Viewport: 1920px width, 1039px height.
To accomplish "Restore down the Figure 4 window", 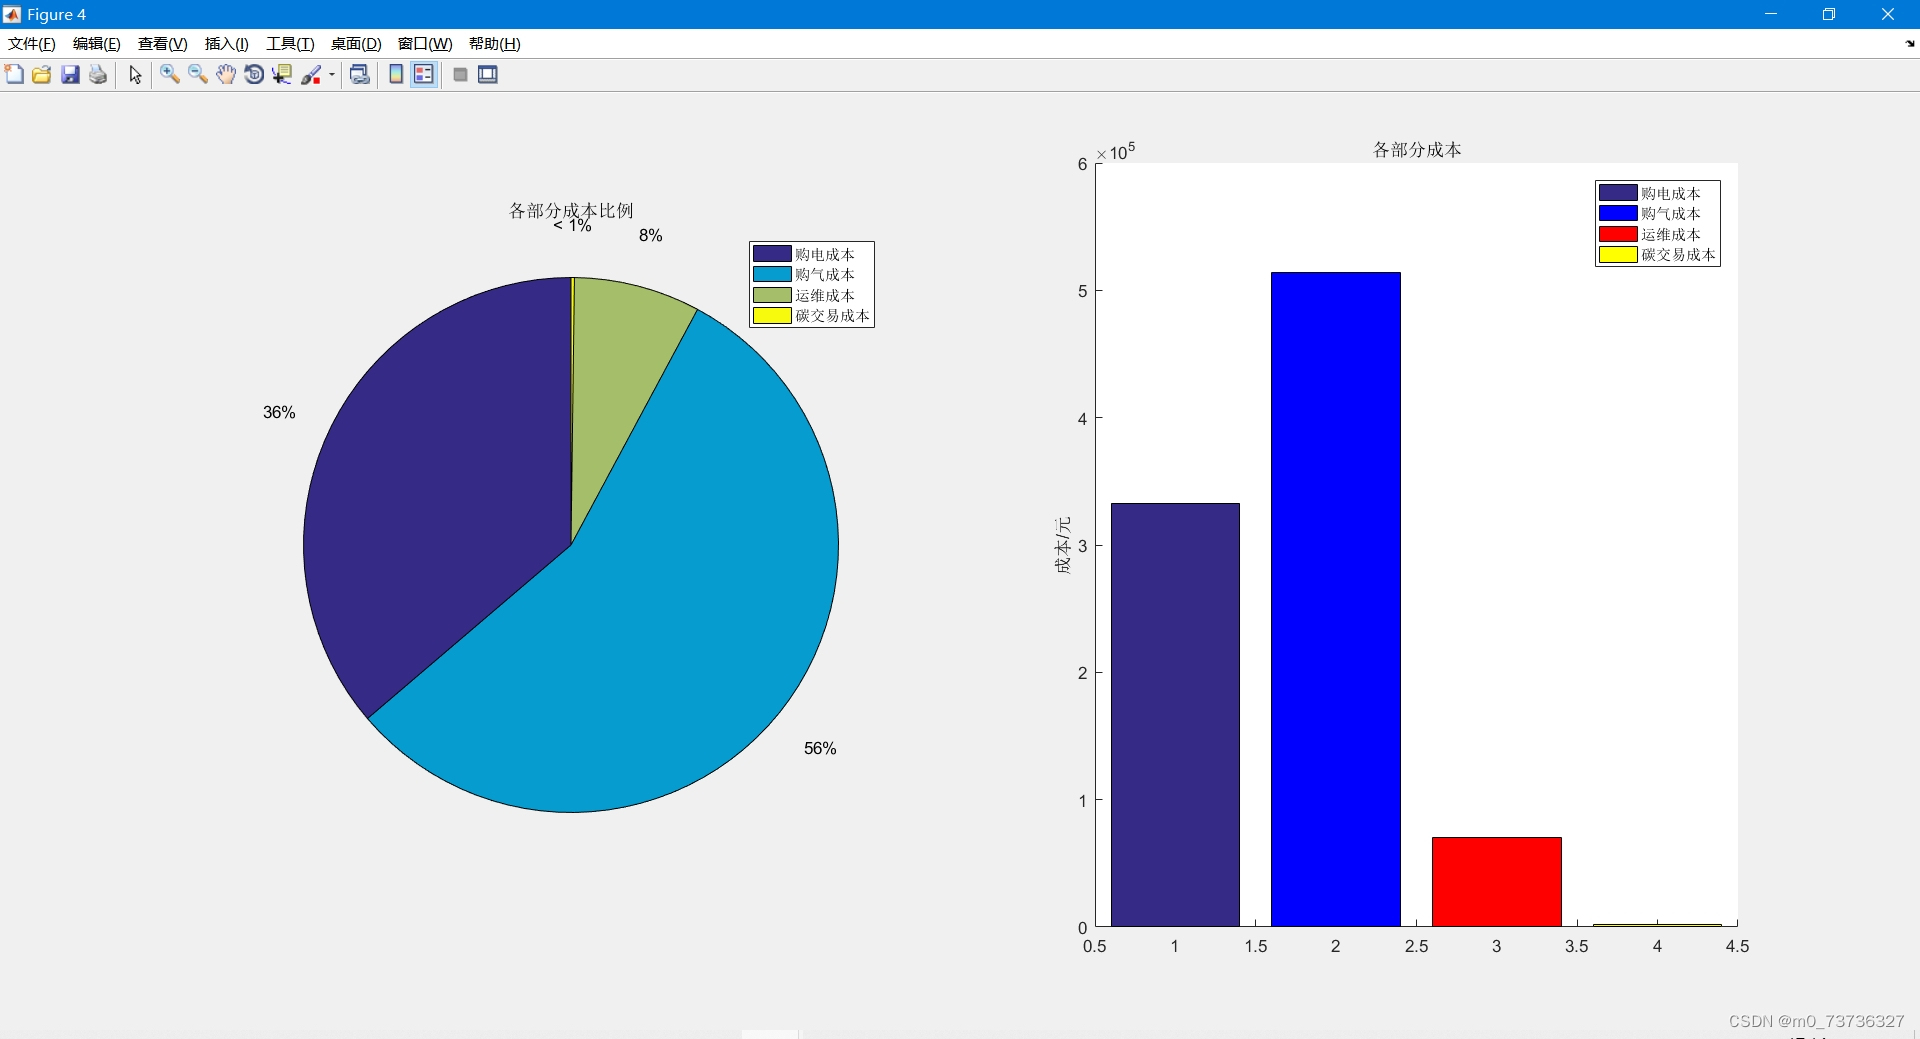I will point(1829,14).
